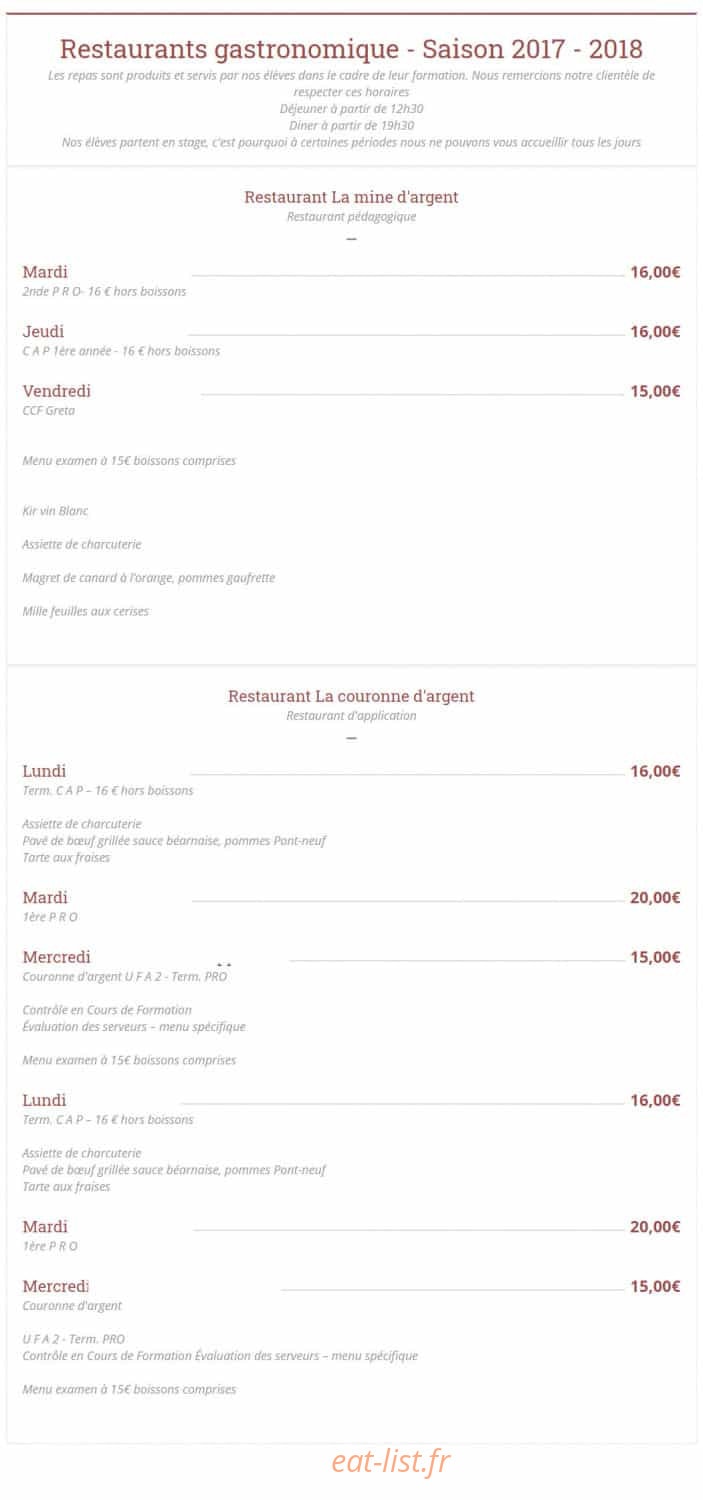The image size is (703, 1500).
Task: Select the Déjeuner à partir de 12h30 text
Action: tap(351, 109)
